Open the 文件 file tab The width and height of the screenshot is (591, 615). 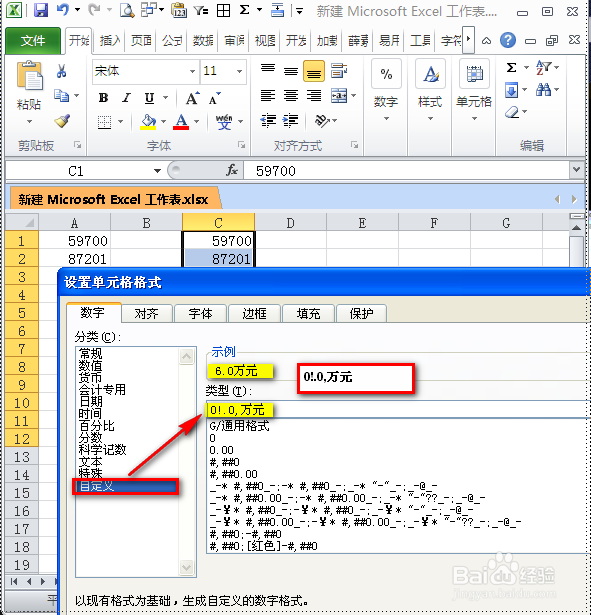tap(33, 40)
